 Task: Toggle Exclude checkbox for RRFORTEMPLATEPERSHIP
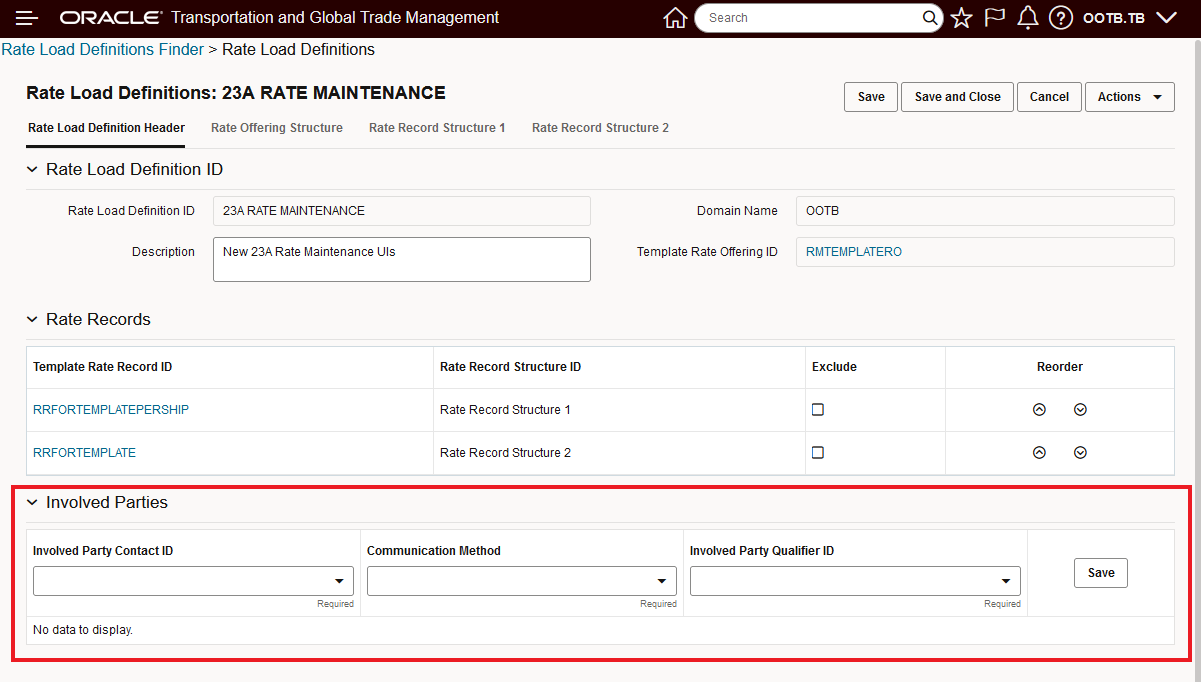click(818, 410)
